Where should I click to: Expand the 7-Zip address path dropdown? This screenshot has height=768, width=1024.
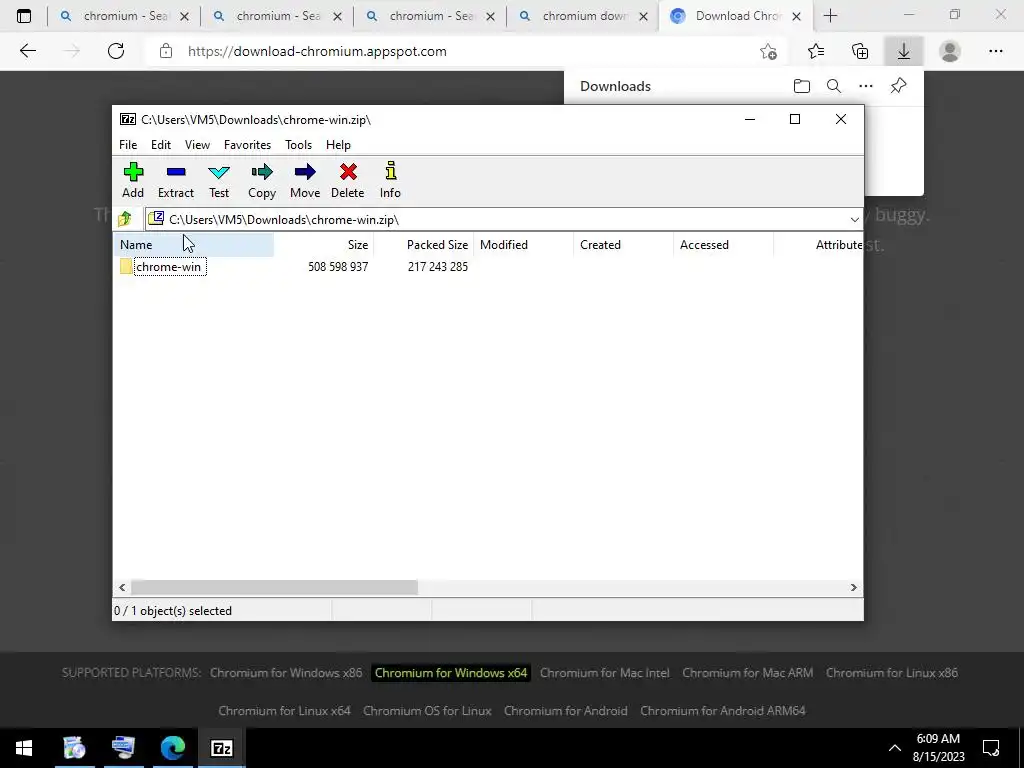tap(854, 219)
